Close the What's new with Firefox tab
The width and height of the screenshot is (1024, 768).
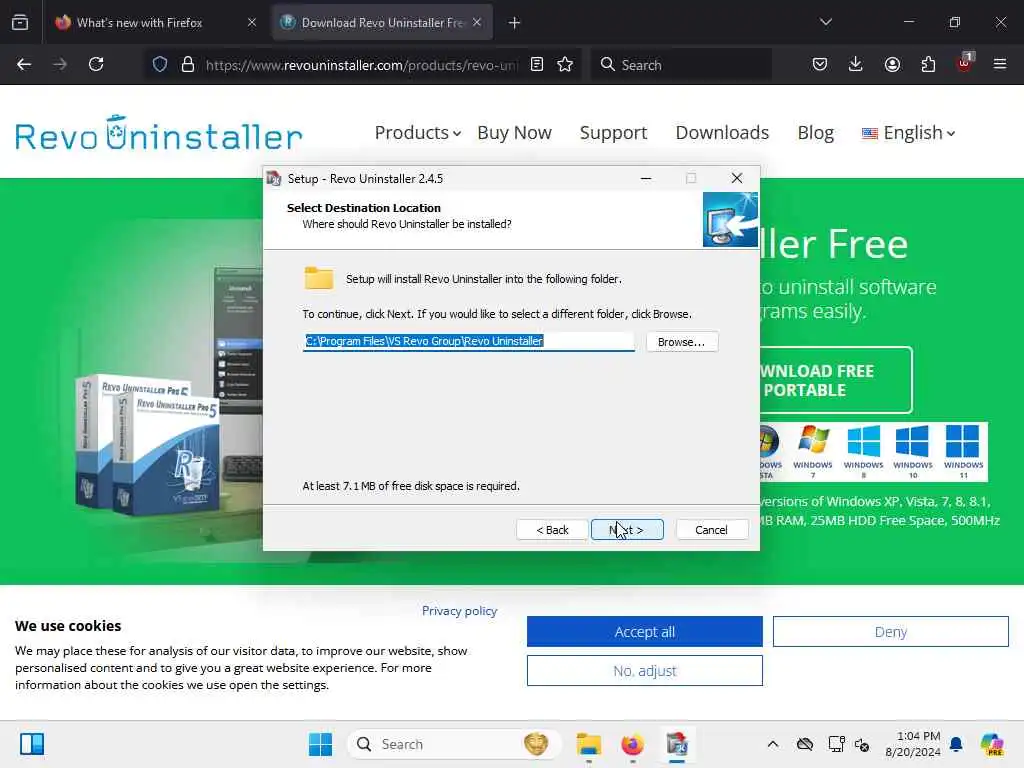coord(252,22)
